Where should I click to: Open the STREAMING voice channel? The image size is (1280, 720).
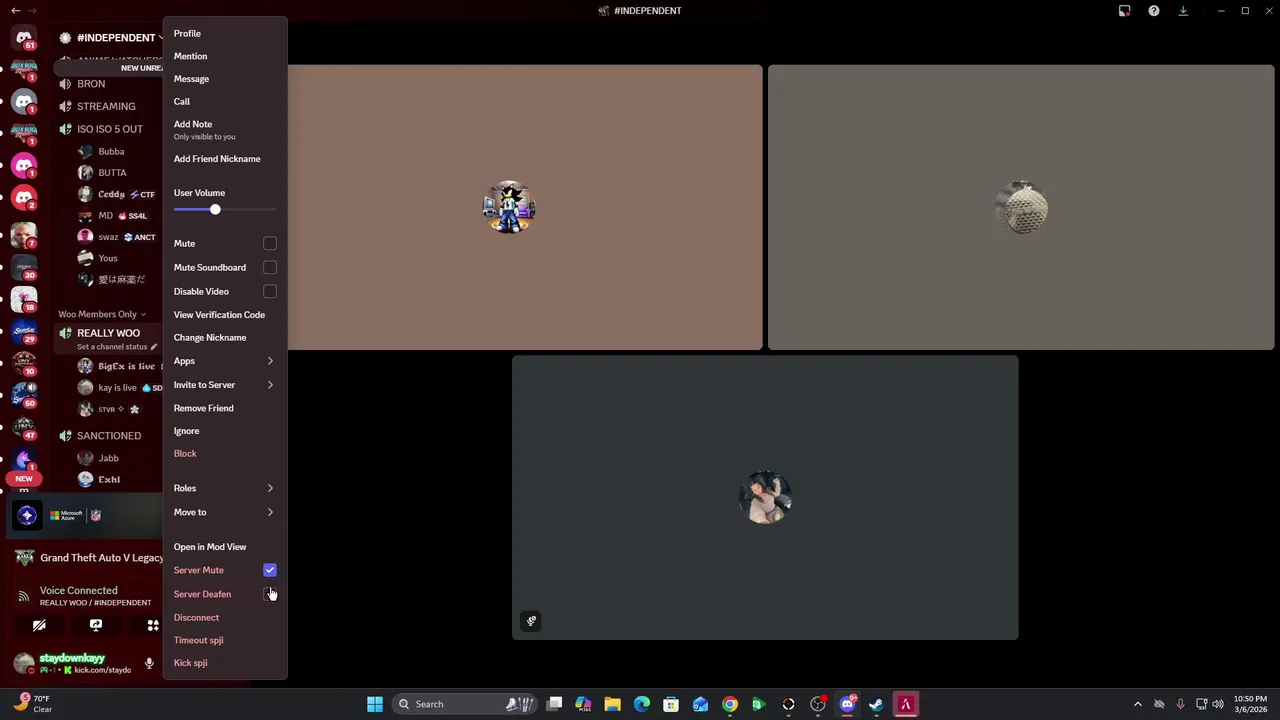(108, 106)
